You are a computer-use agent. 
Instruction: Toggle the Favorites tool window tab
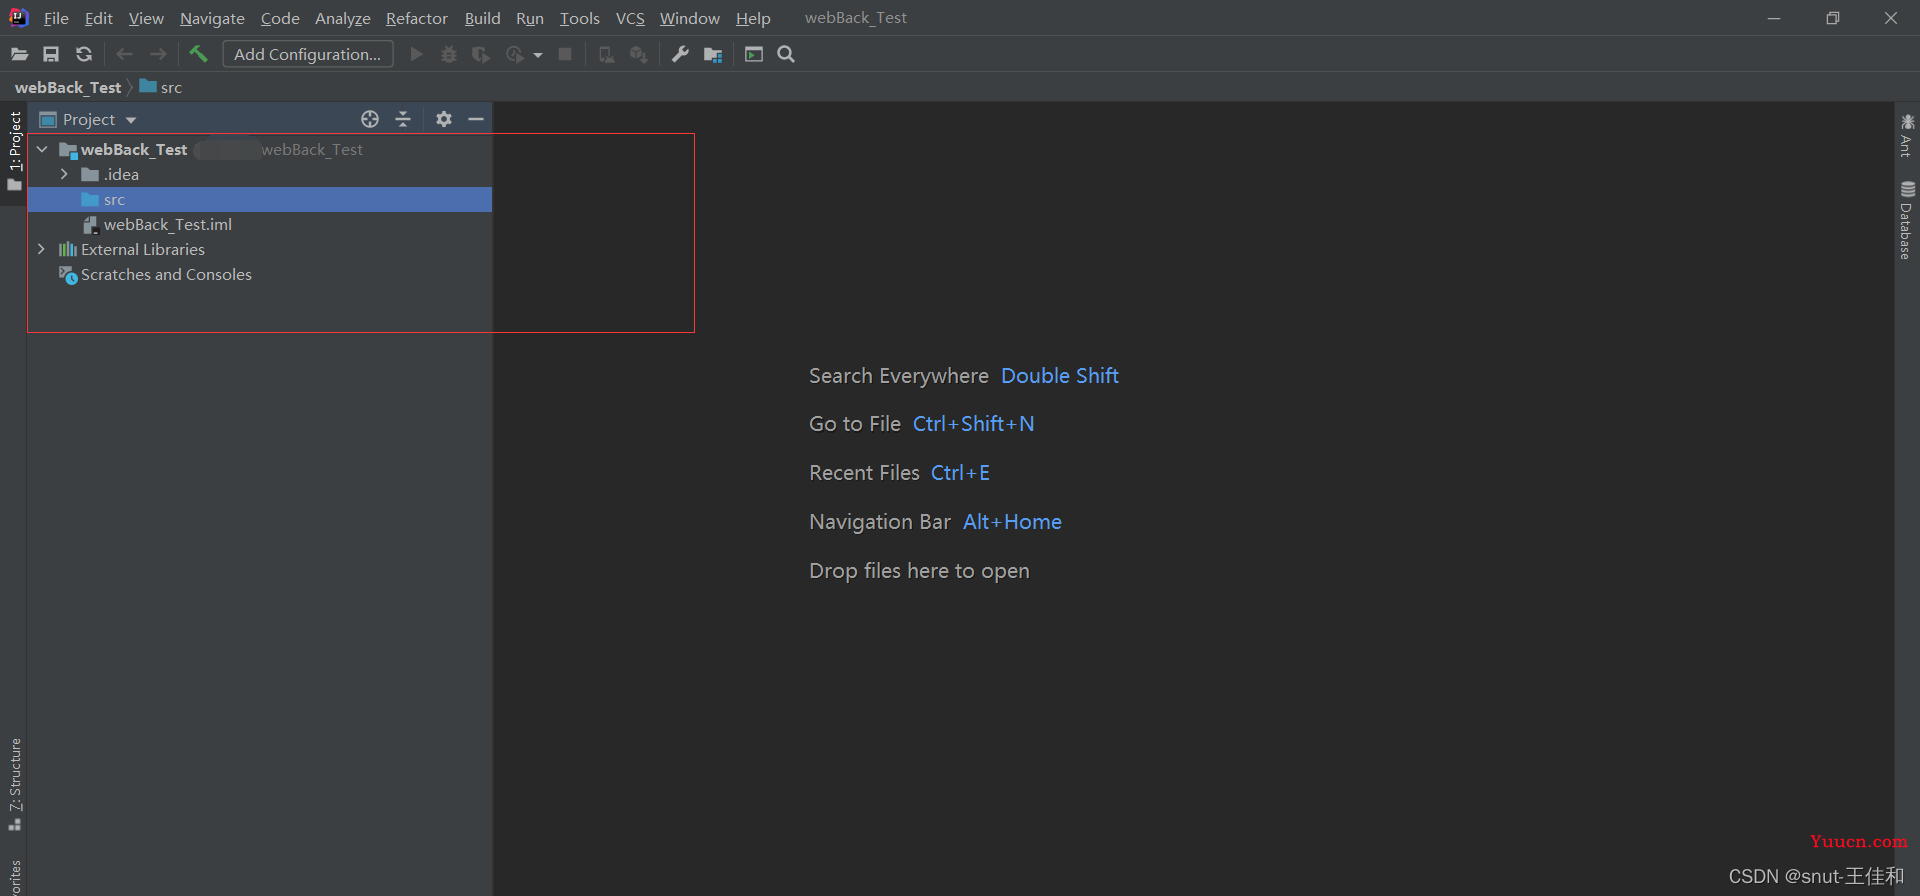(14, 876)
